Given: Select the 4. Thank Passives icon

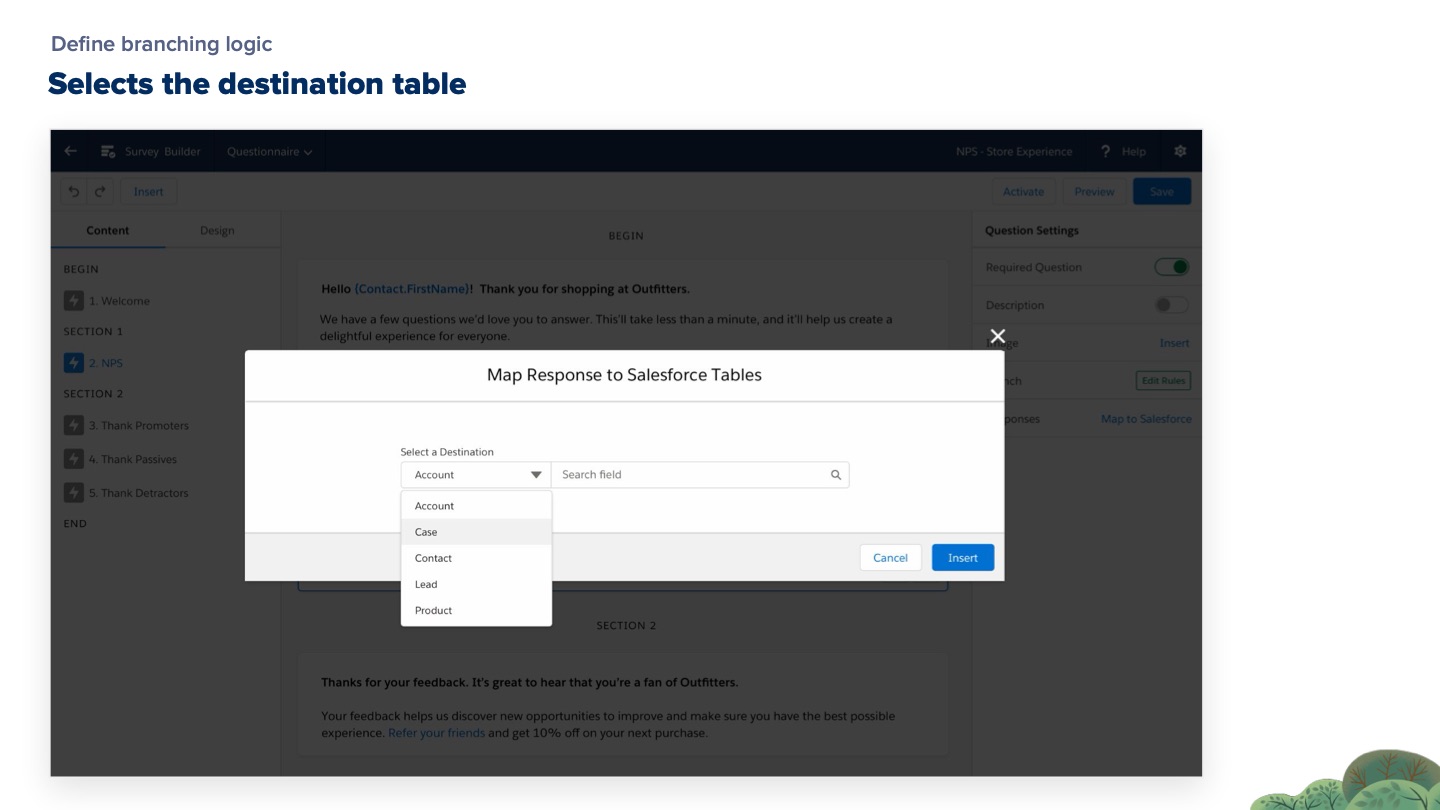Looking at the screenshot, I should [73, 459].
